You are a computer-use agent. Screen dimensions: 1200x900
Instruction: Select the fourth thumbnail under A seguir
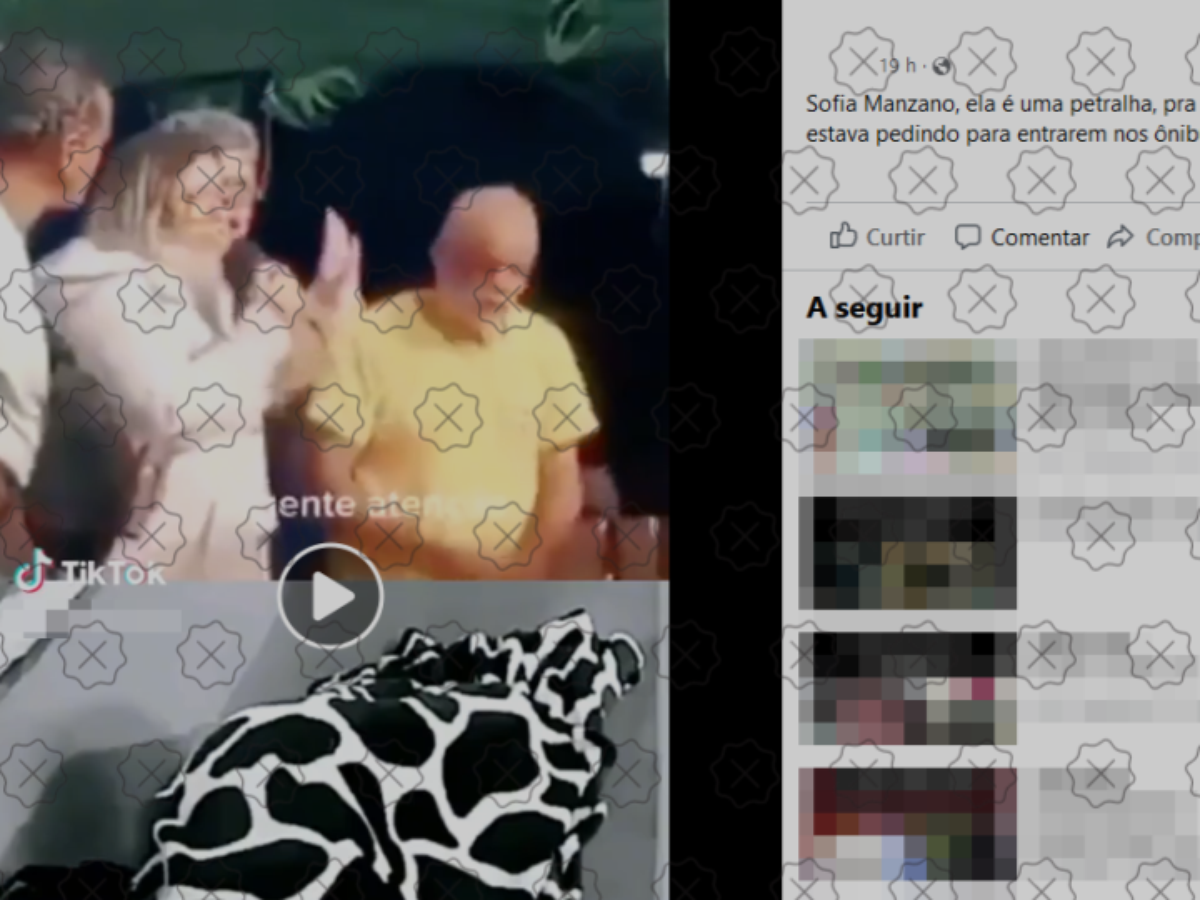(907, 823)
